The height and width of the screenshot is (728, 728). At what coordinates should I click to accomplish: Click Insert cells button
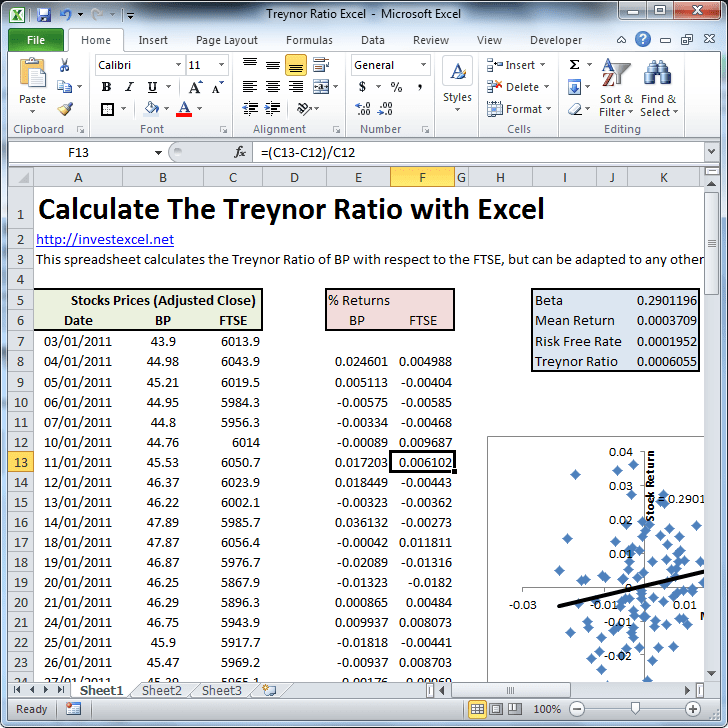[515, 65]
